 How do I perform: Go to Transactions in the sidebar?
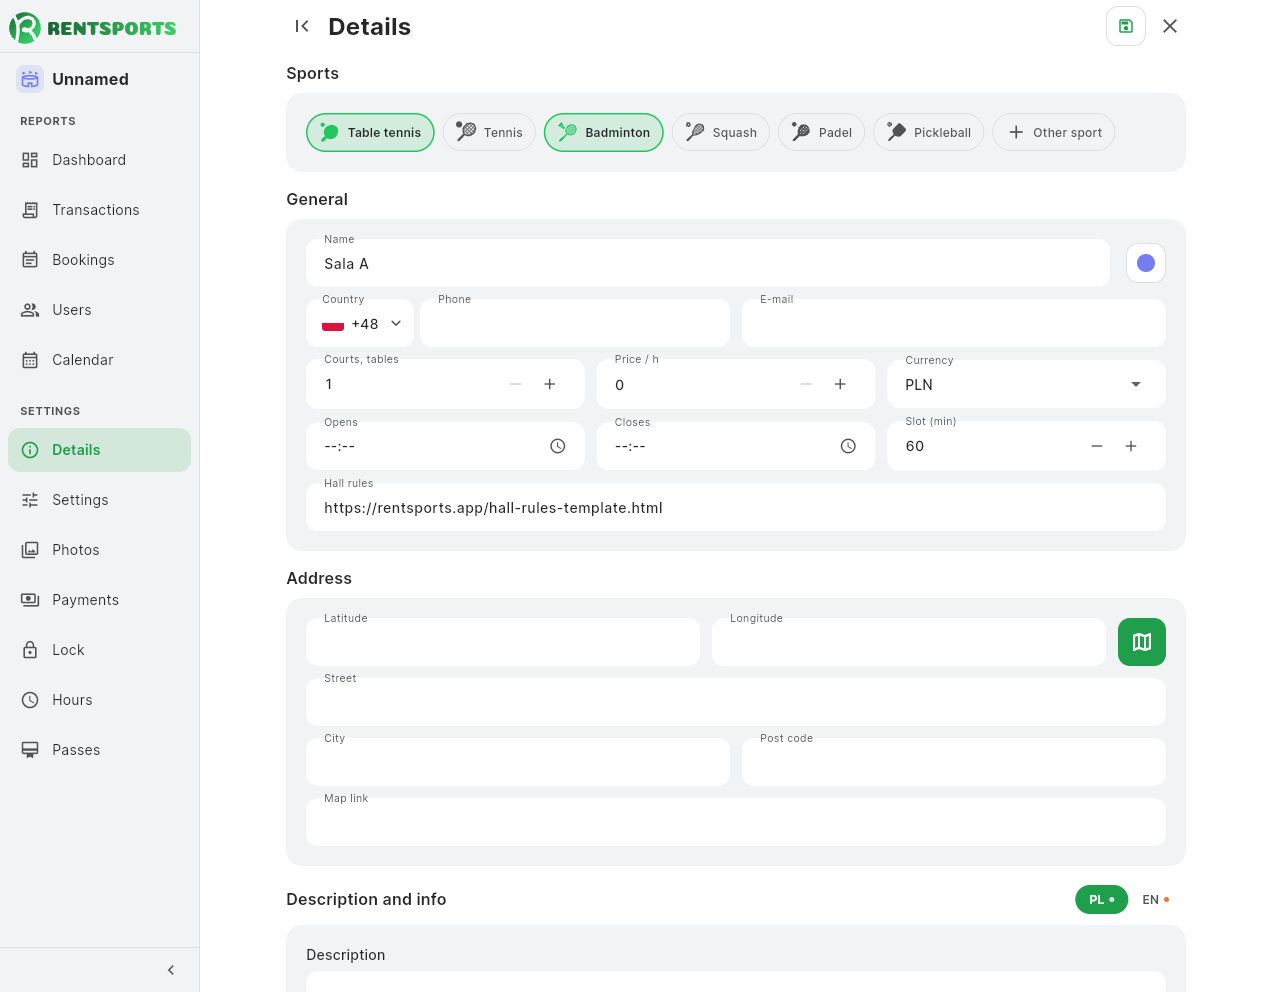[99, 210]
